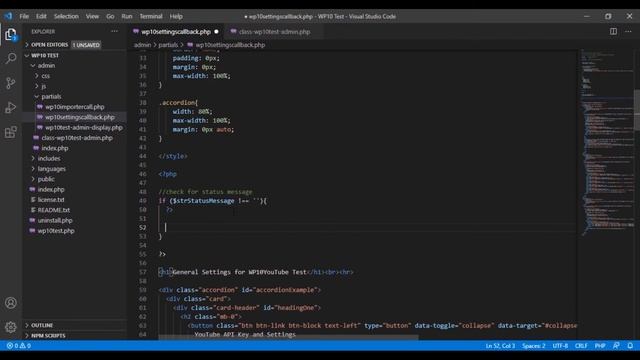Click the code minimap
This screenshot has width=640, height=360.
(606, 143)
